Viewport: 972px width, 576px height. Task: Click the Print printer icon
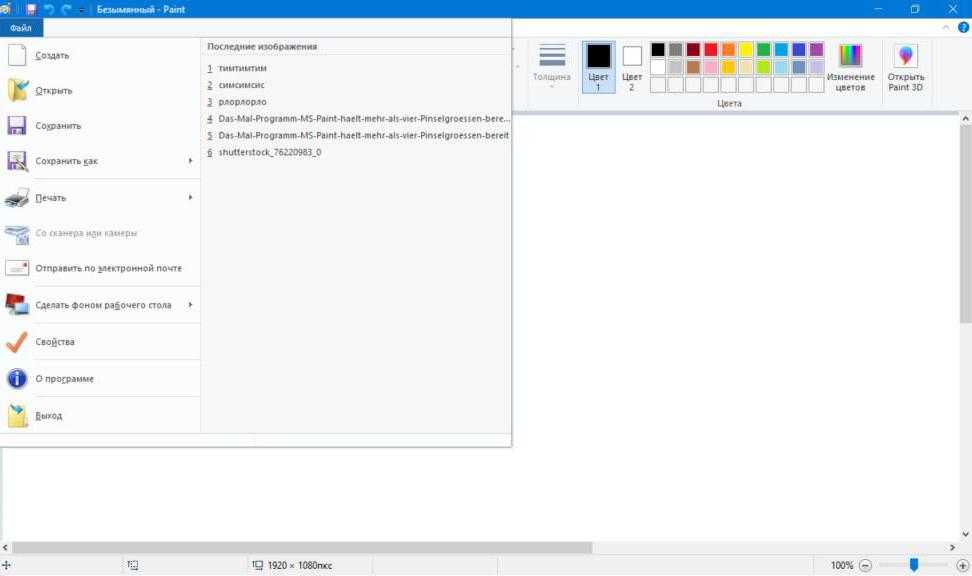click(17, 198)
